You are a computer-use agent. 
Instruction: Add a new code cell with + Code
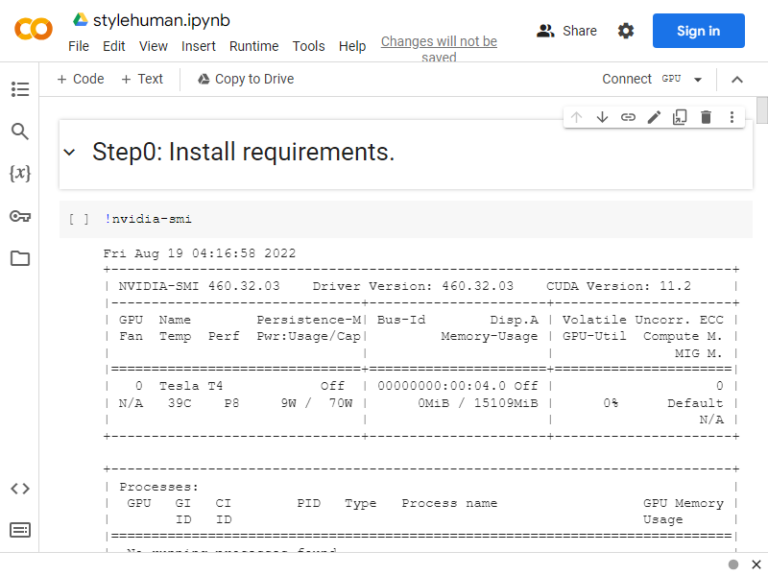pyautogui.click(x=81, y=79)
